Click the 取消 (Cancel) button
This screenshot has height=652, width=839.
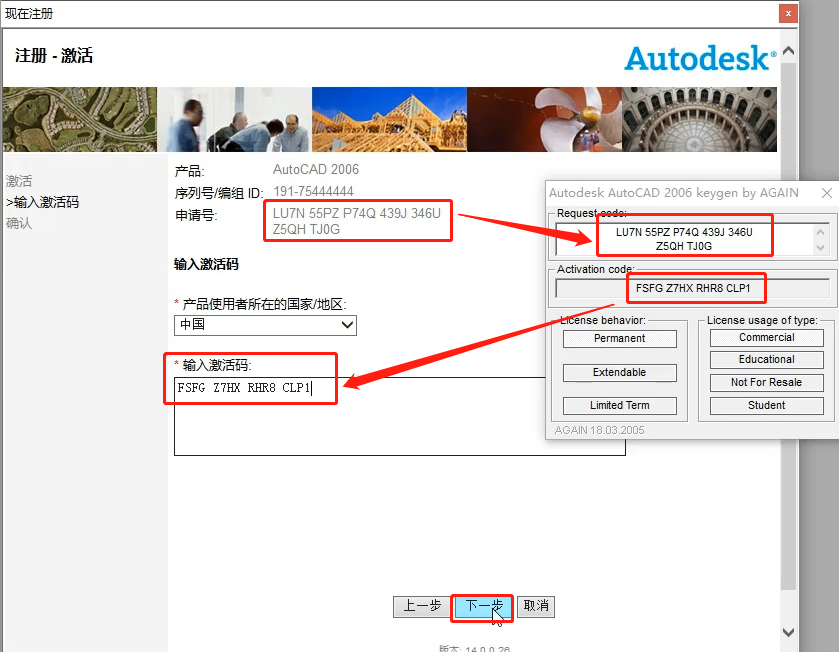point(536,607)
